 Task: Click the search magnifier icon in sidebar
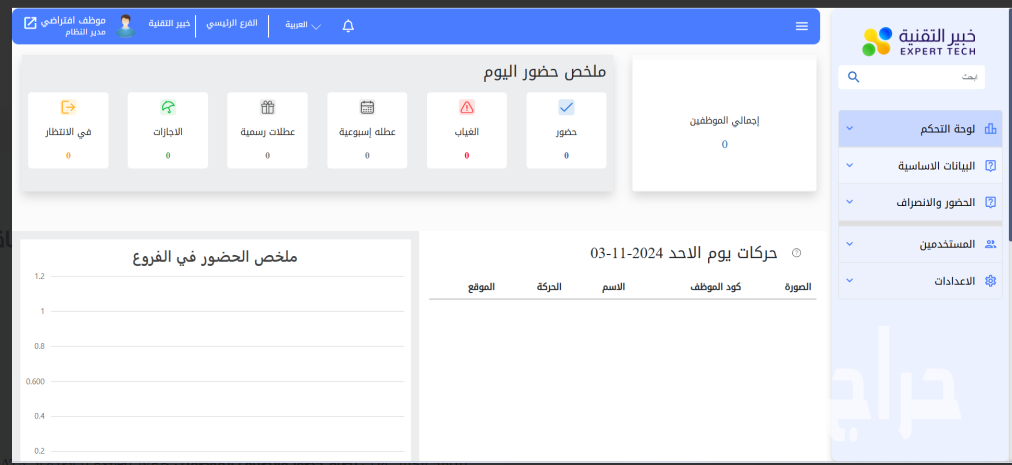853,77
